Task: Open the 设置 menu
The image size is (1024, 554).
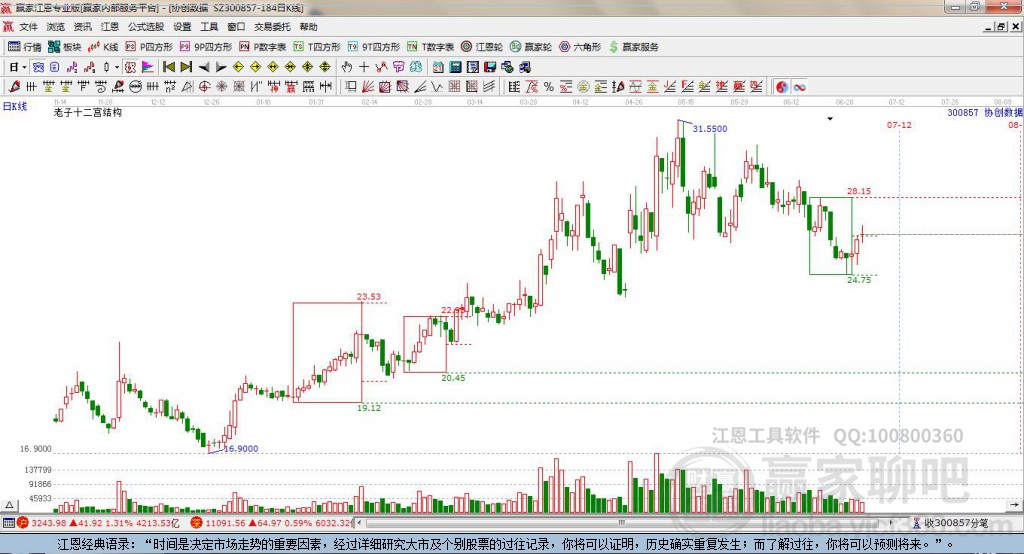Action: (182, 27)
